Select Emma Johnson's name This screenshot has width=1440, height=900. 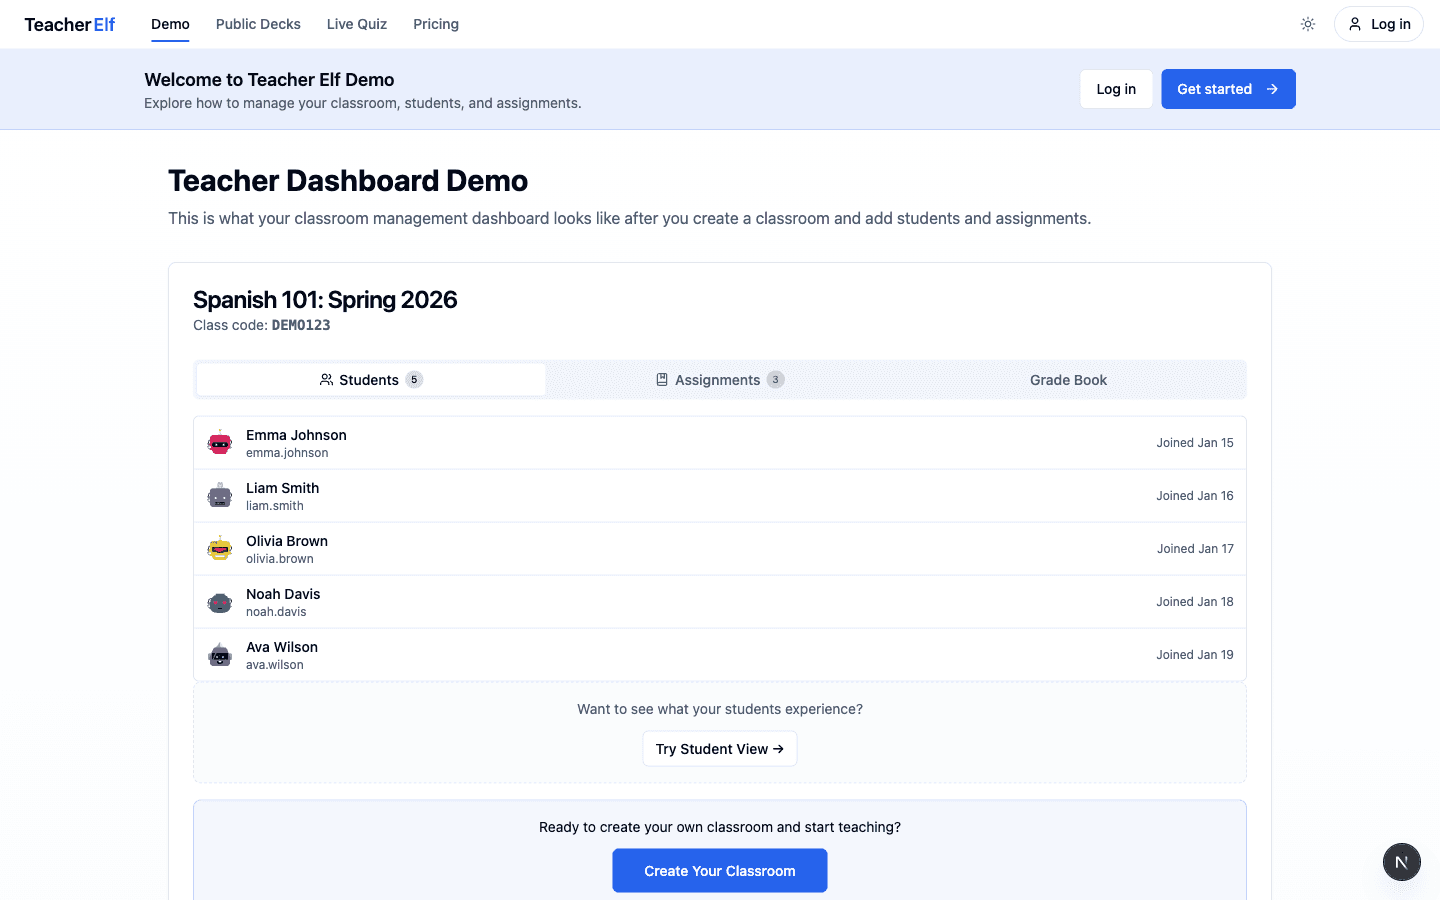tap(296, 435)
